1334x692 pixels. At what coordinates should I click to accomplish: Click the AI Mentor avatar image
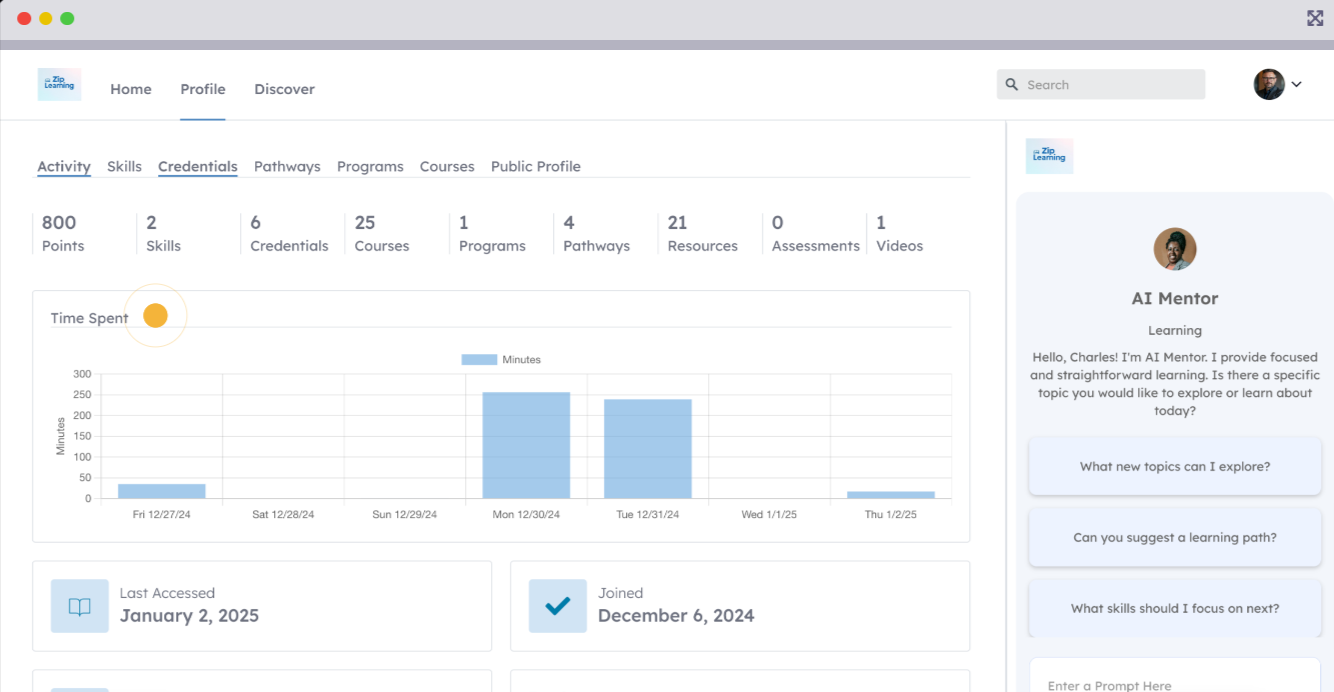[x=1174, y=249]
